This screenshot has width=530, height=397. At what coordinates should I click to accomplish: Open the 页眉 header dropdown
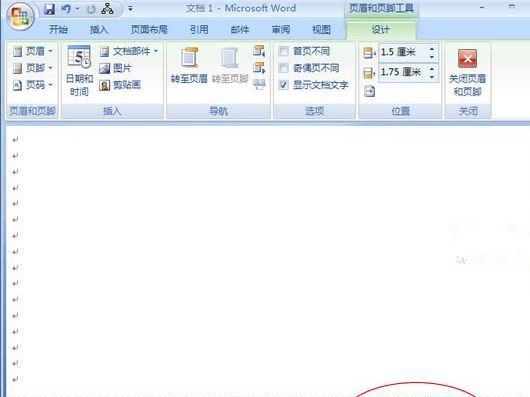coord(33,51)
